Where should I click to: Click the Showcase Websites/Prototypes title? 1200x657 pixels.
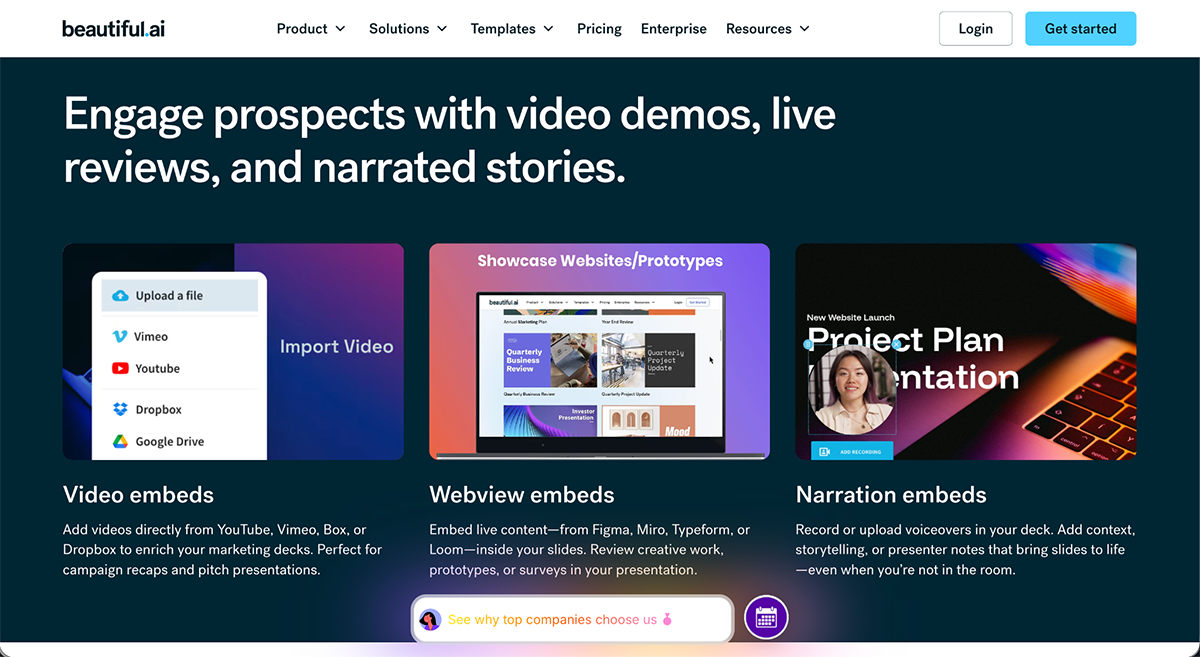click(599, 261)
